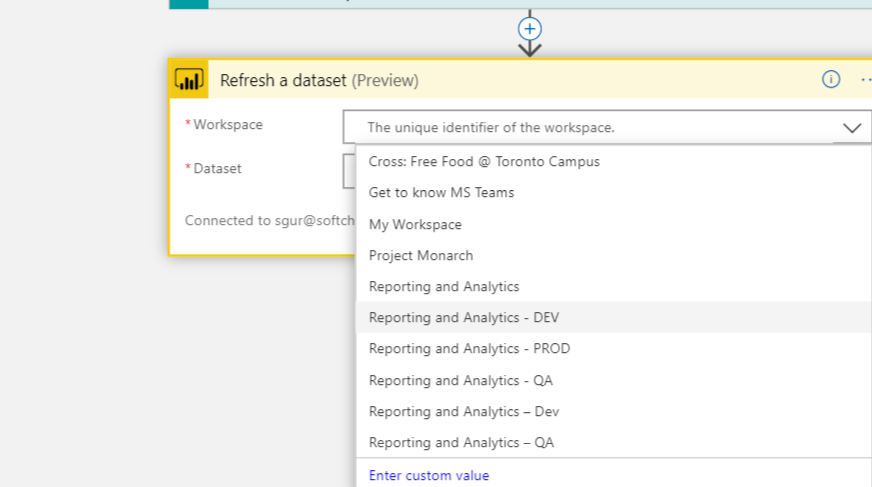Collapse the Workspace dropdown using its chevron

point(851,128)
